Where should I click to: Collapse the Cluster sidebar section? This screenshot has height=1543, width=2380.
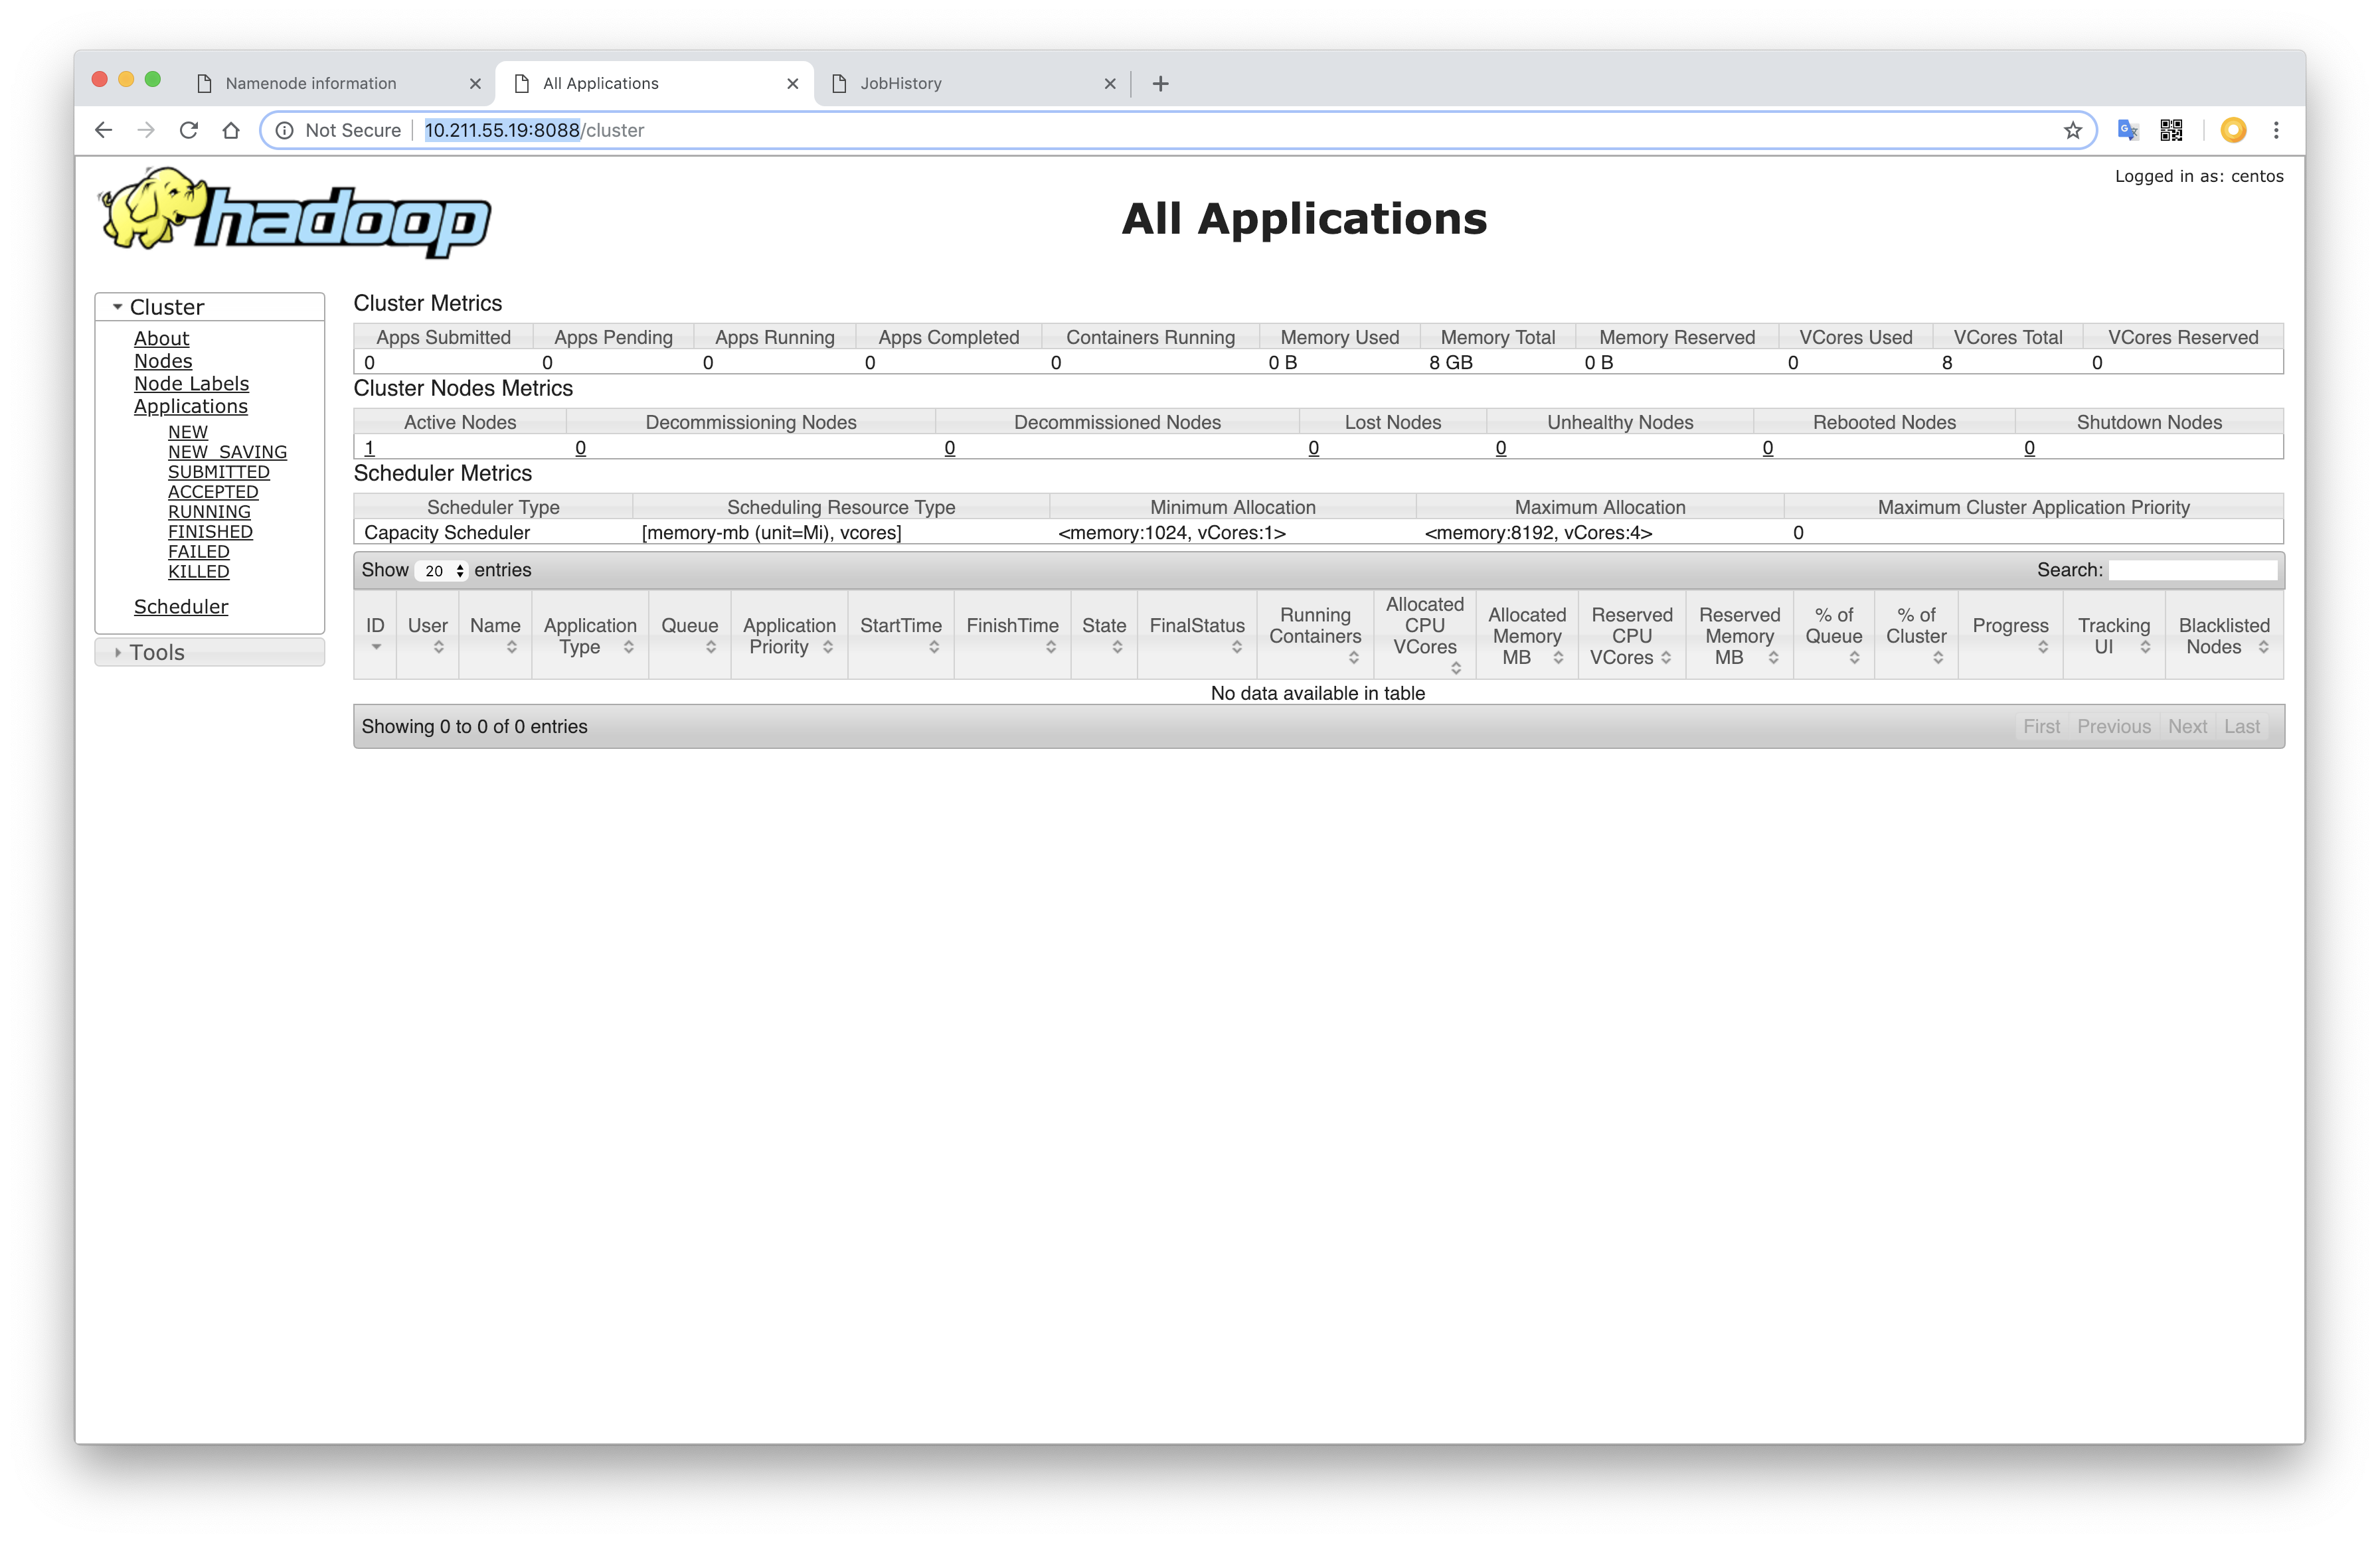click(210, 307)
